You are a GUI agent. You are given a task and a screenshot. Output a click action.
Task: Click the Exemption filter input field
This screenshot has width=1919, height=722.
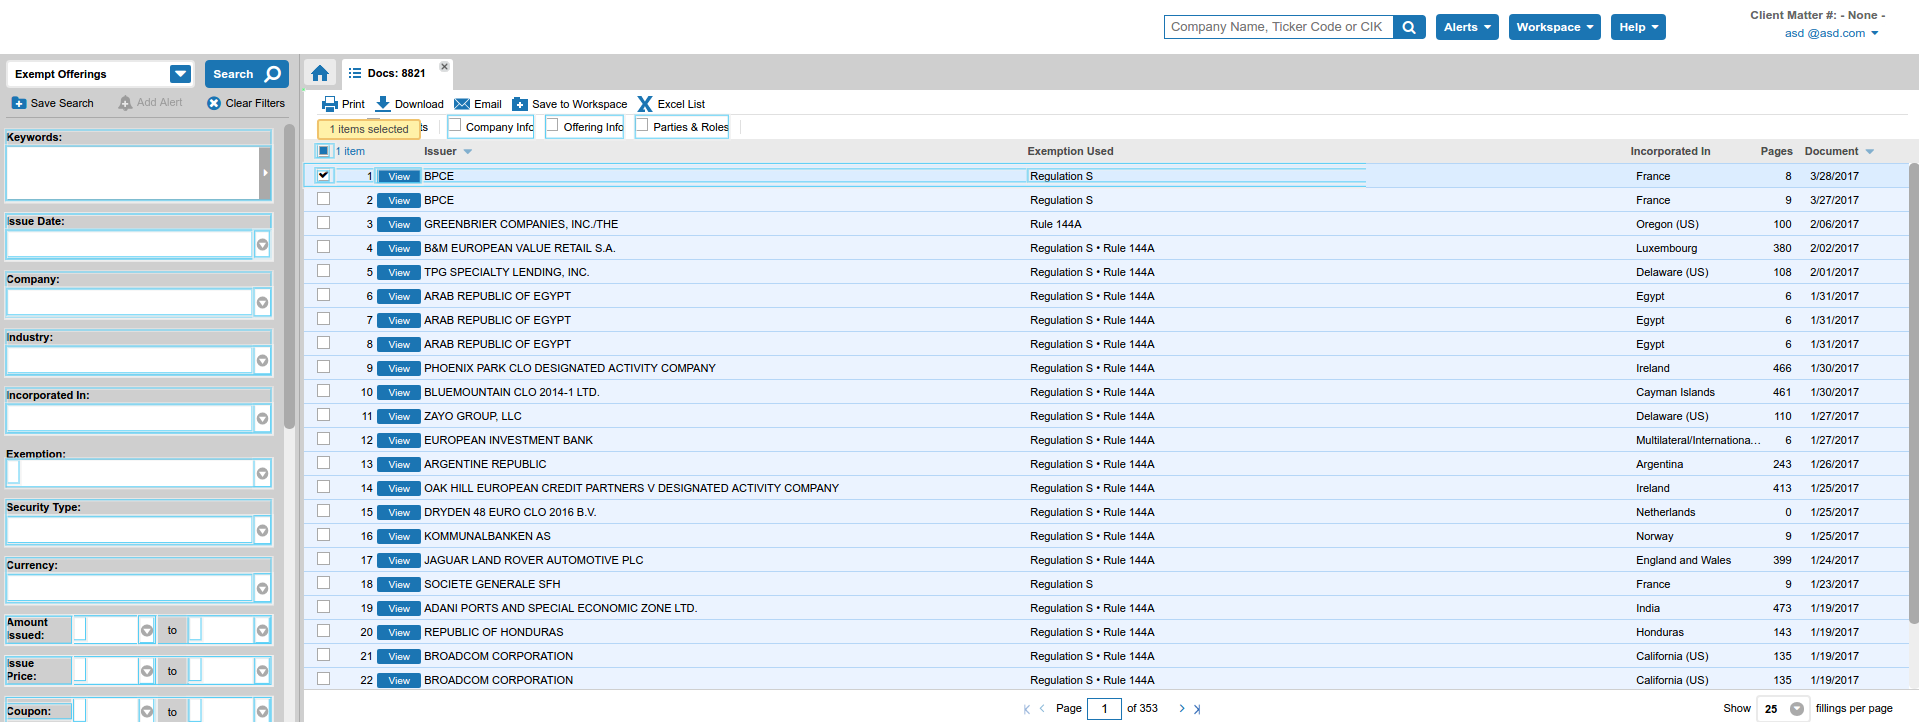click(x=130, y=474)
